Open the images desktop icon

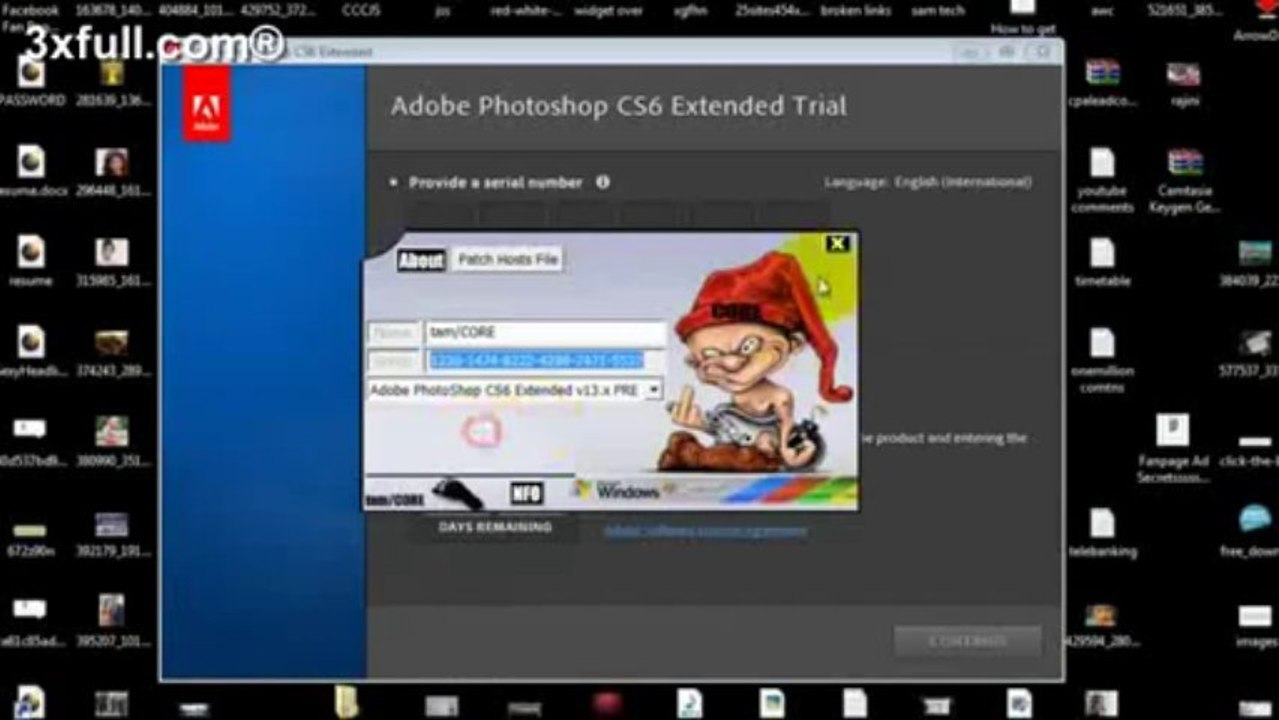coord(1256,624)
